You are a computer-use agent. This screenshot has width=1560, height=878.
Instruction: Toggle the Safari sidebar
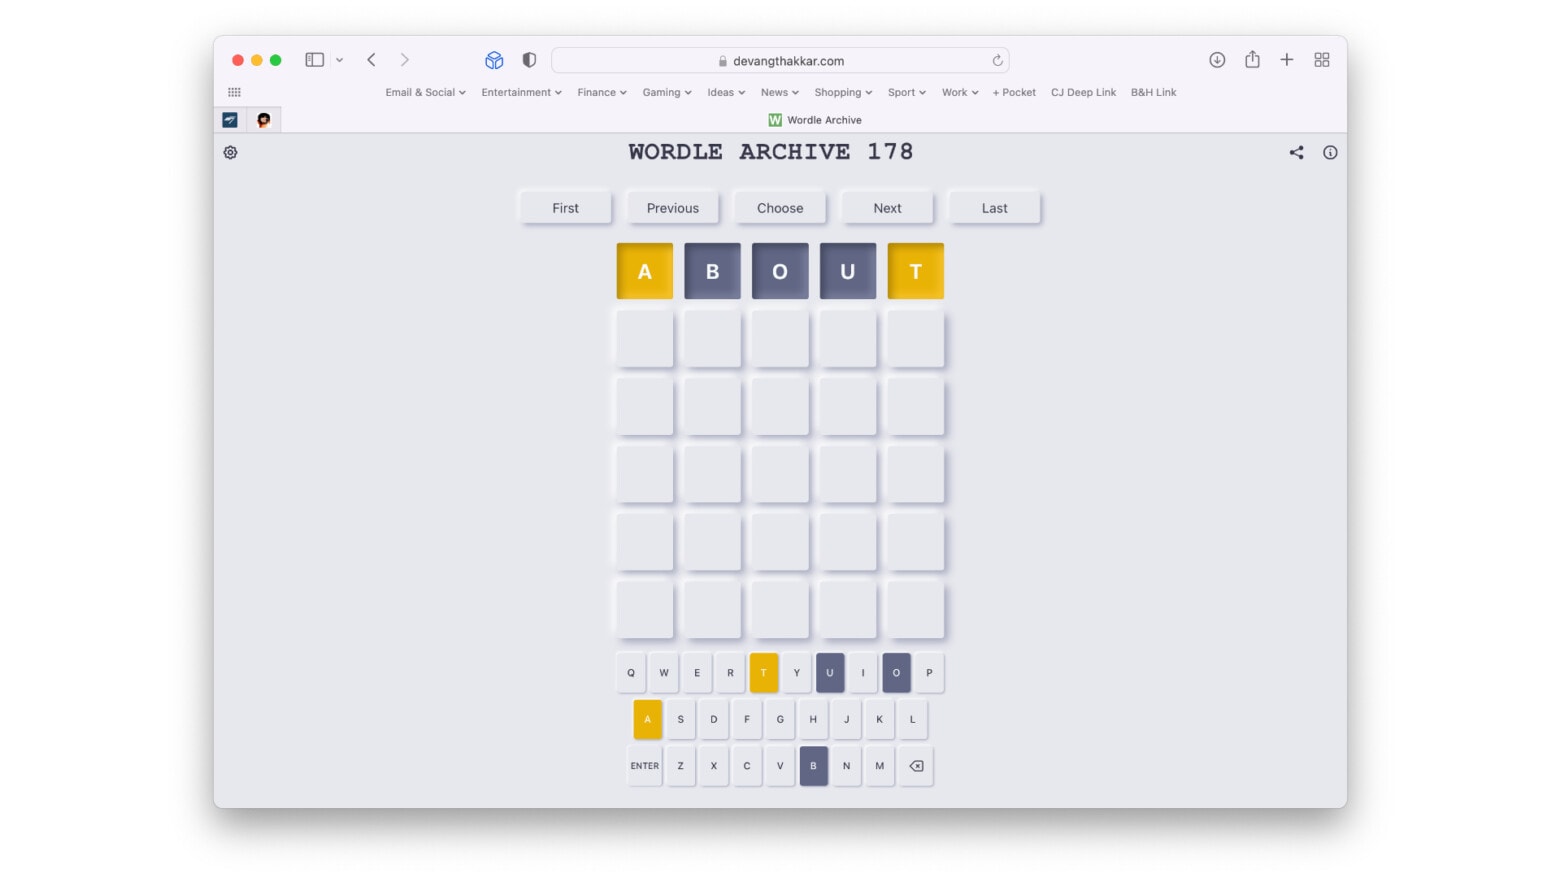[313, 60]
